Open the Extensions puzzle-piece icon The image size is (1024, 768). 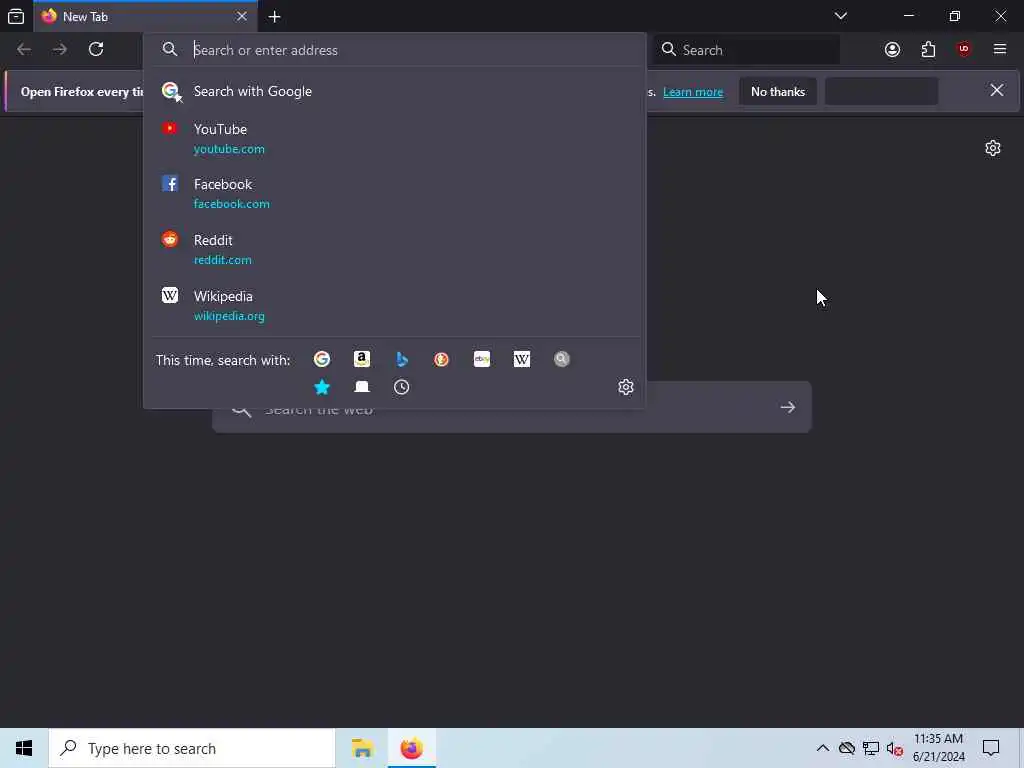(x=928, y=50)
